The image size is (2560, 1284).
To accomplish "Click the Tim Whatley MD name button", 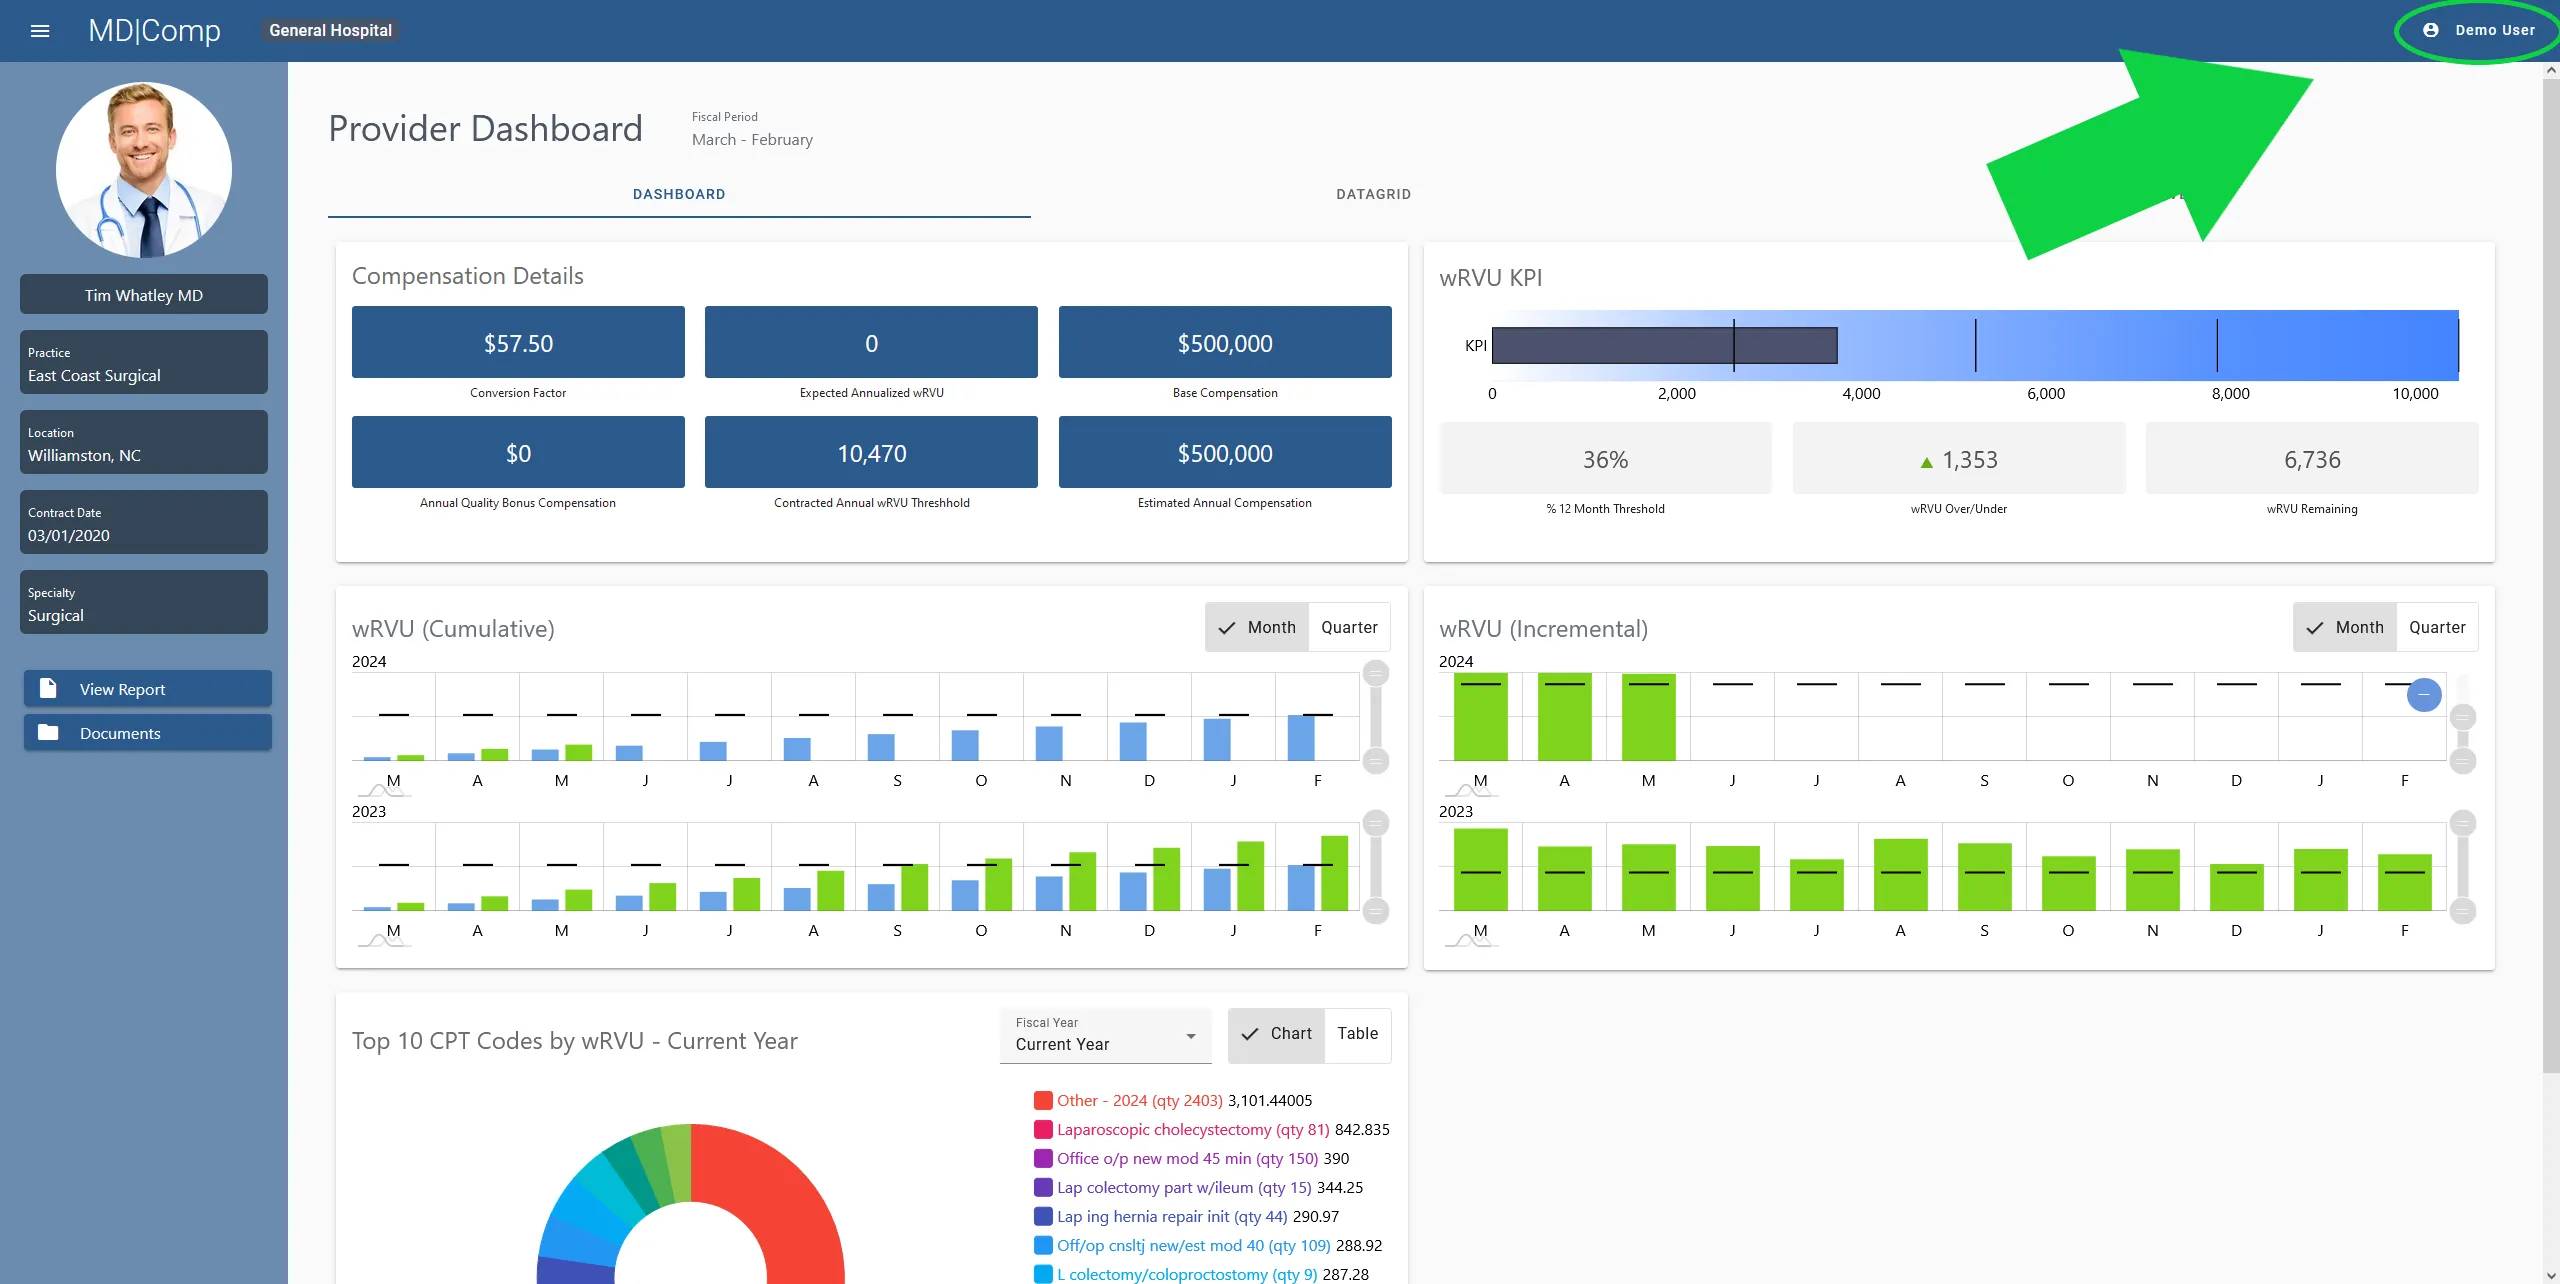I will tap(144, 295).
